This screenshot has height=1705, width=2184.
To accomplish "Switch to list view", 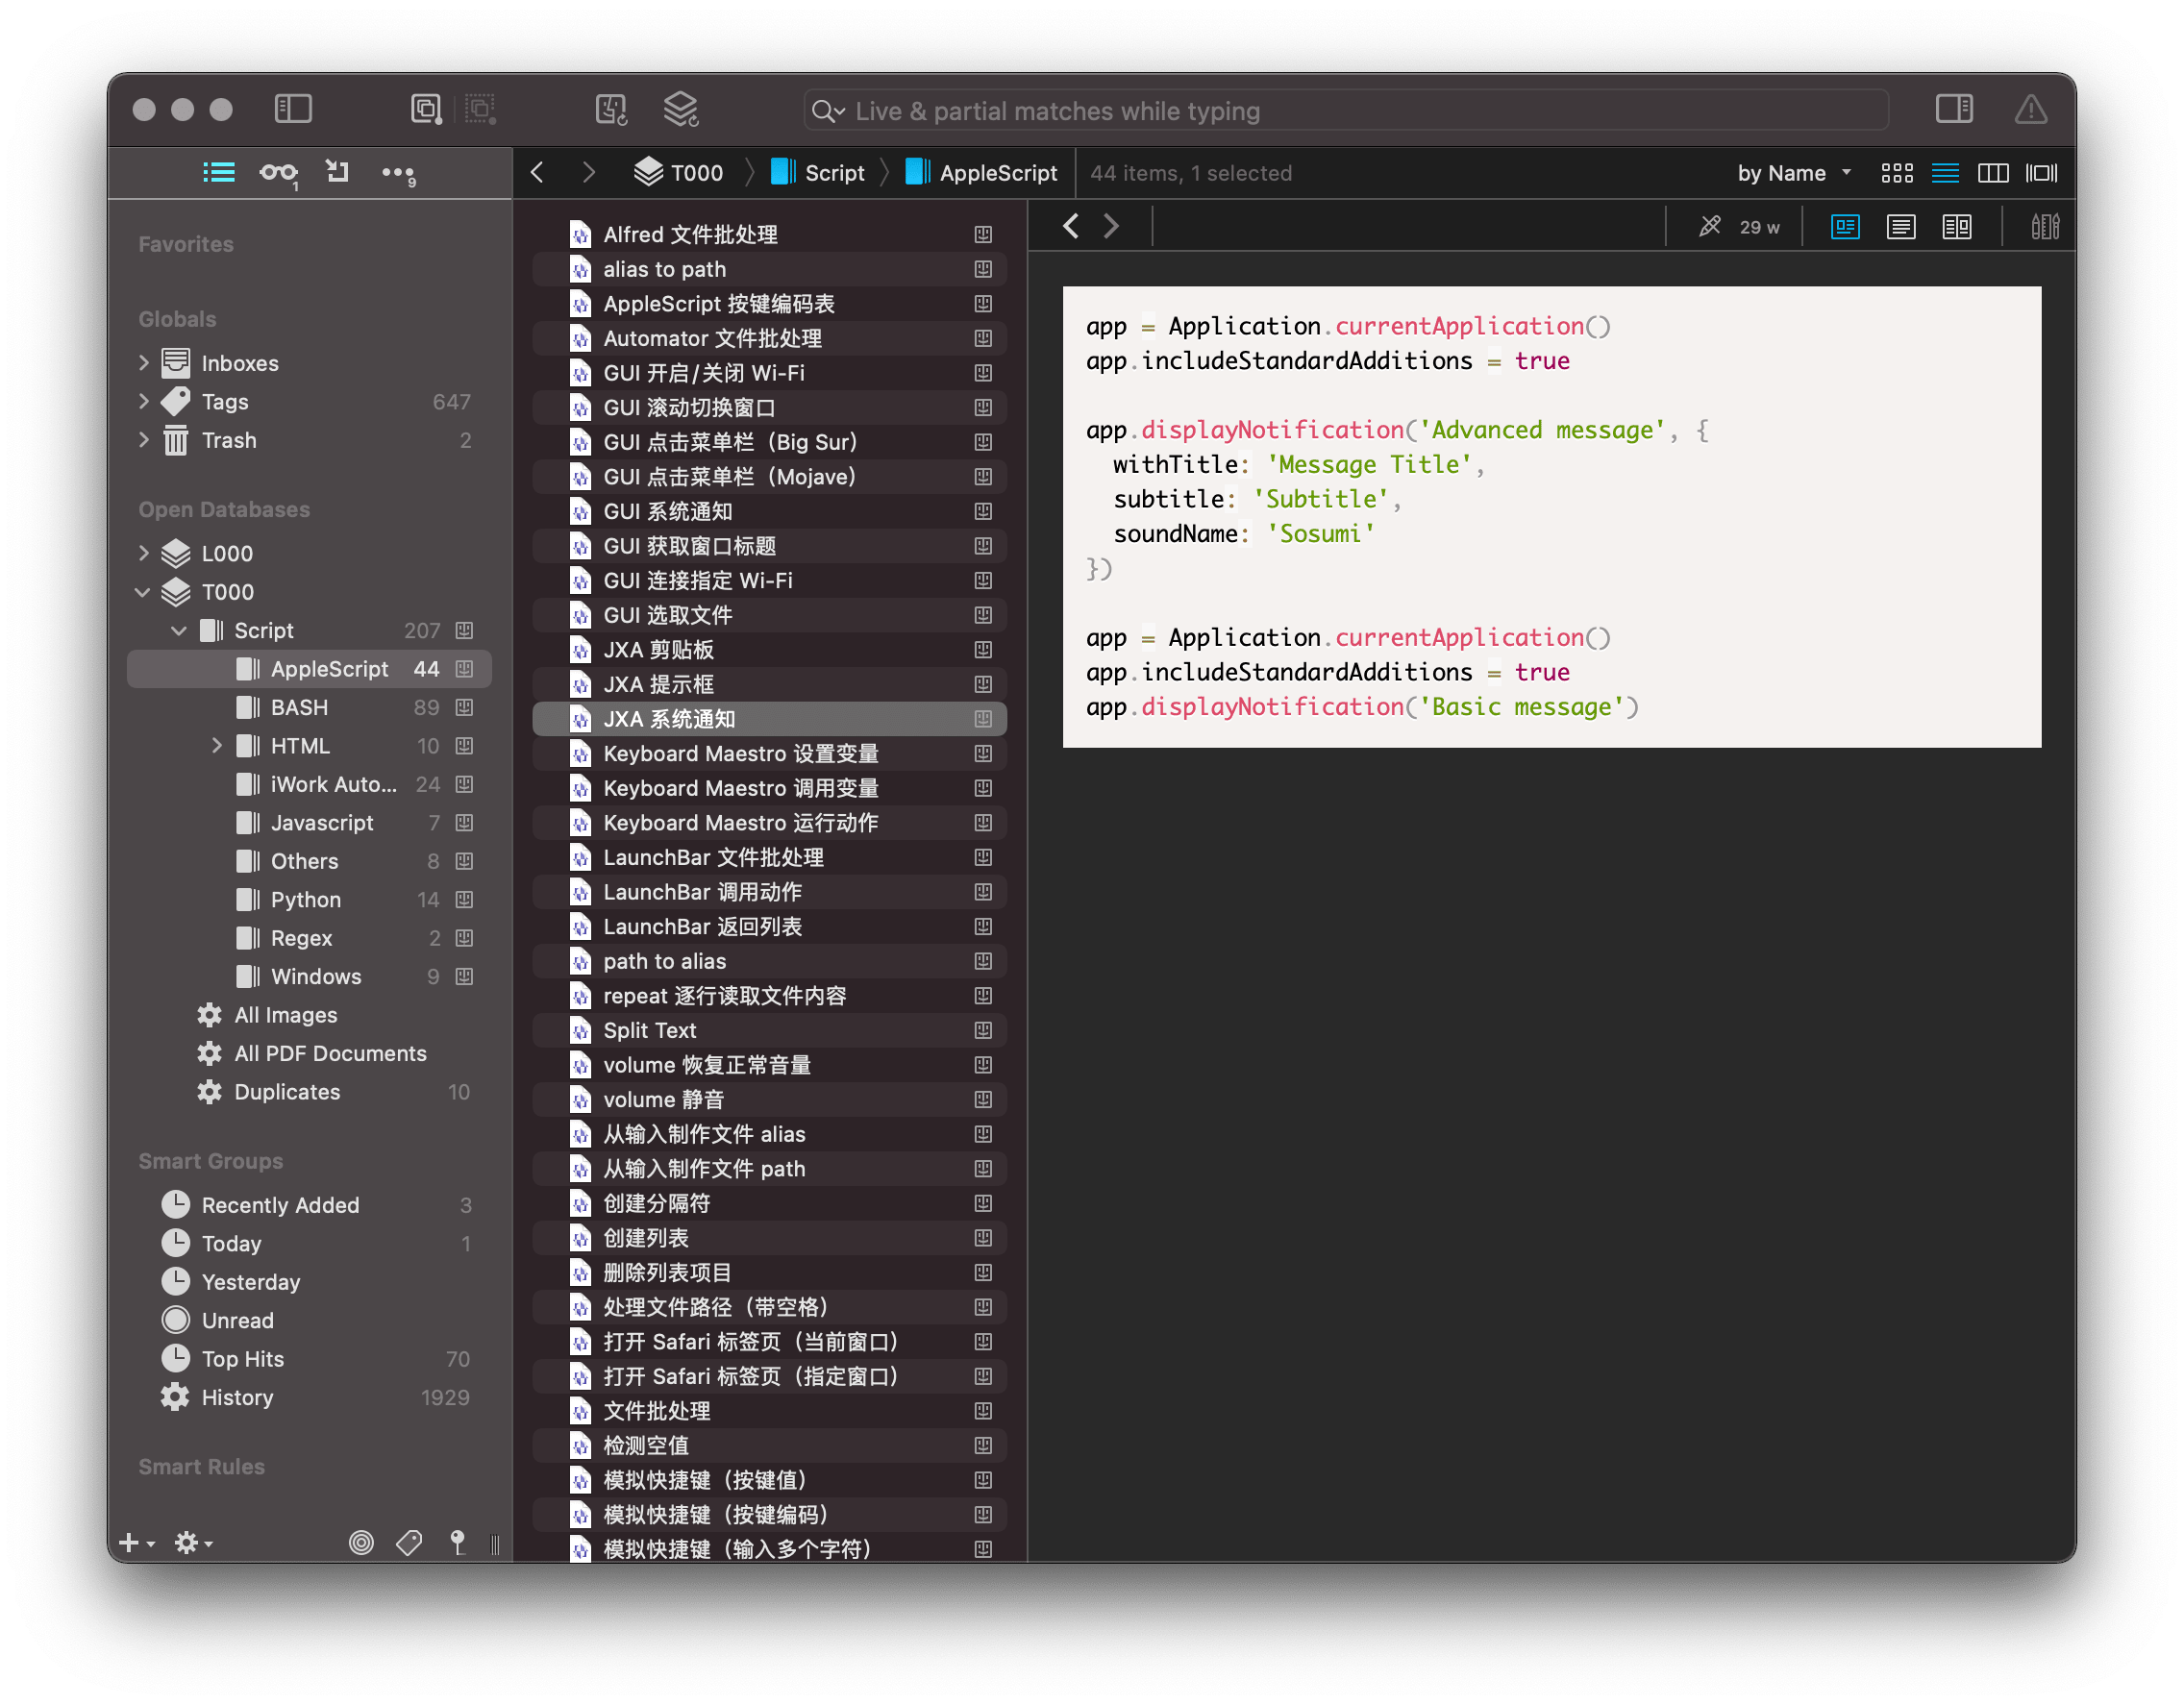I will tap(1945, 173).
